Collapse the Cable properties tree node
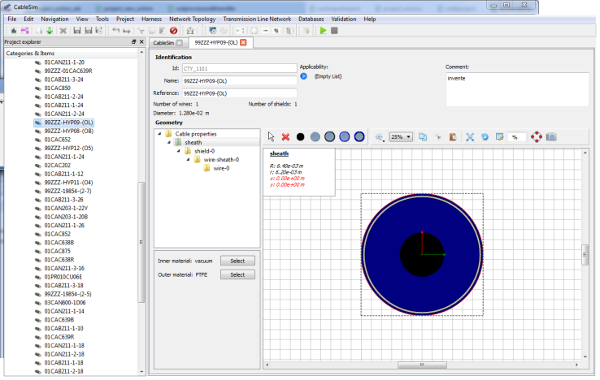This screenshot has width=600, height=380. coord(160,134)
